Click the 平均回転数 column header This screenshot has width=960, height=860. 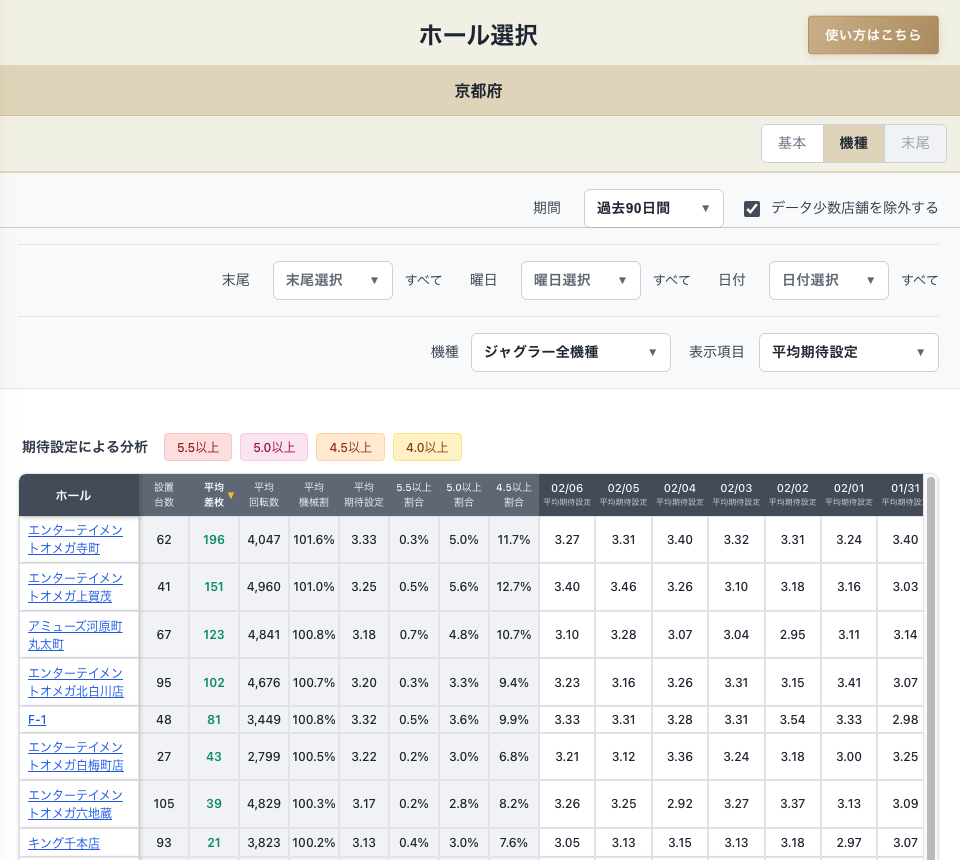(x=264, y=495)
